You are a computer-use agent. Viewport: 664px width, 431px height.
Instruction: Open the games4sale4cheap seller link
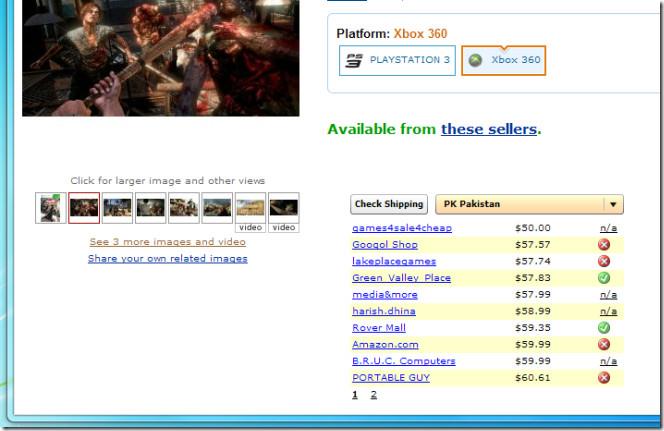401,228
